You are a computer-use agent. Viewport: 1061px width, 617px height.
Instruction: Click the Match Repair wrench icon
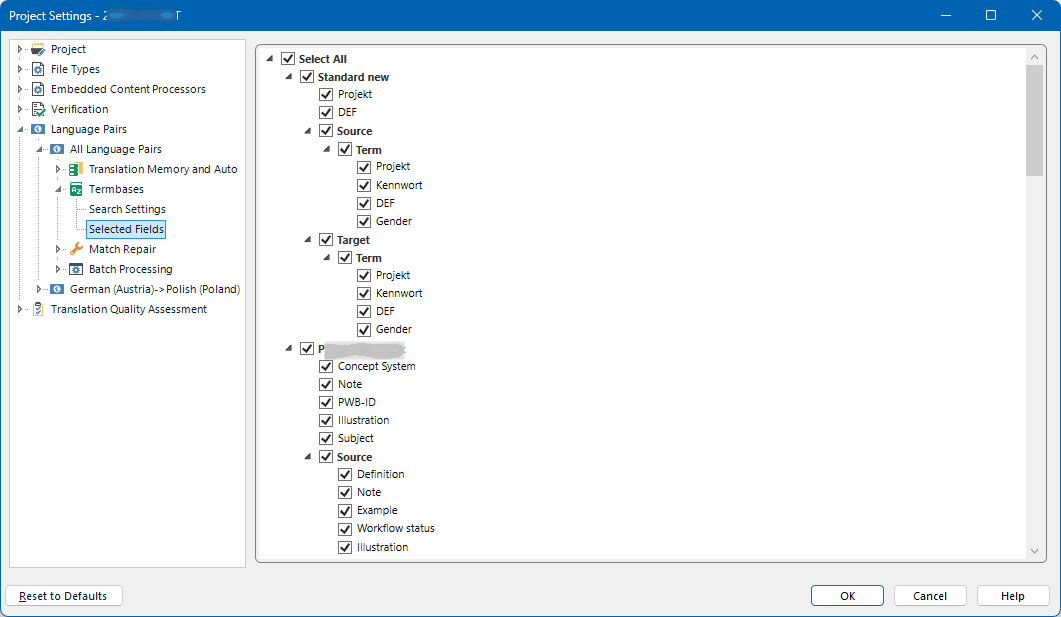75,248
